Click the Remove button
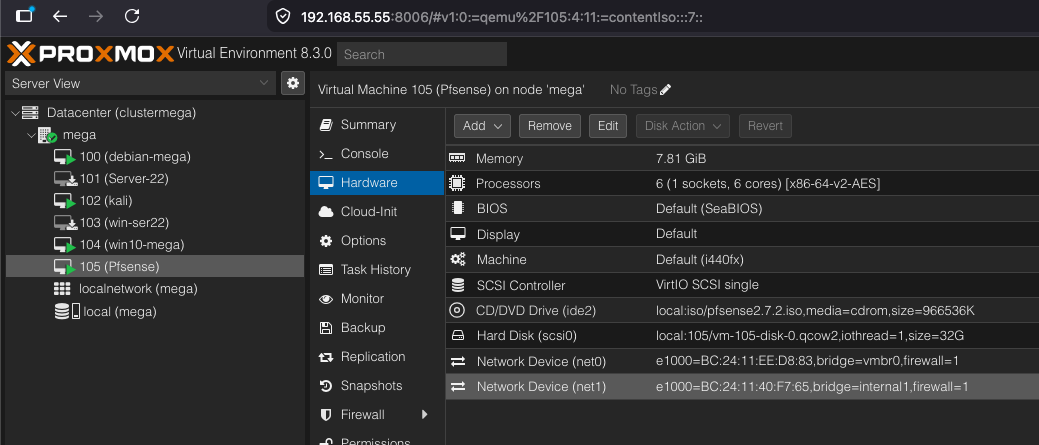 550,126
